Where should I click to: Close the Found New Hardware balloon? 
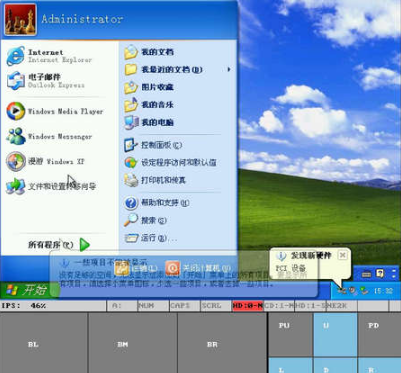342,255
